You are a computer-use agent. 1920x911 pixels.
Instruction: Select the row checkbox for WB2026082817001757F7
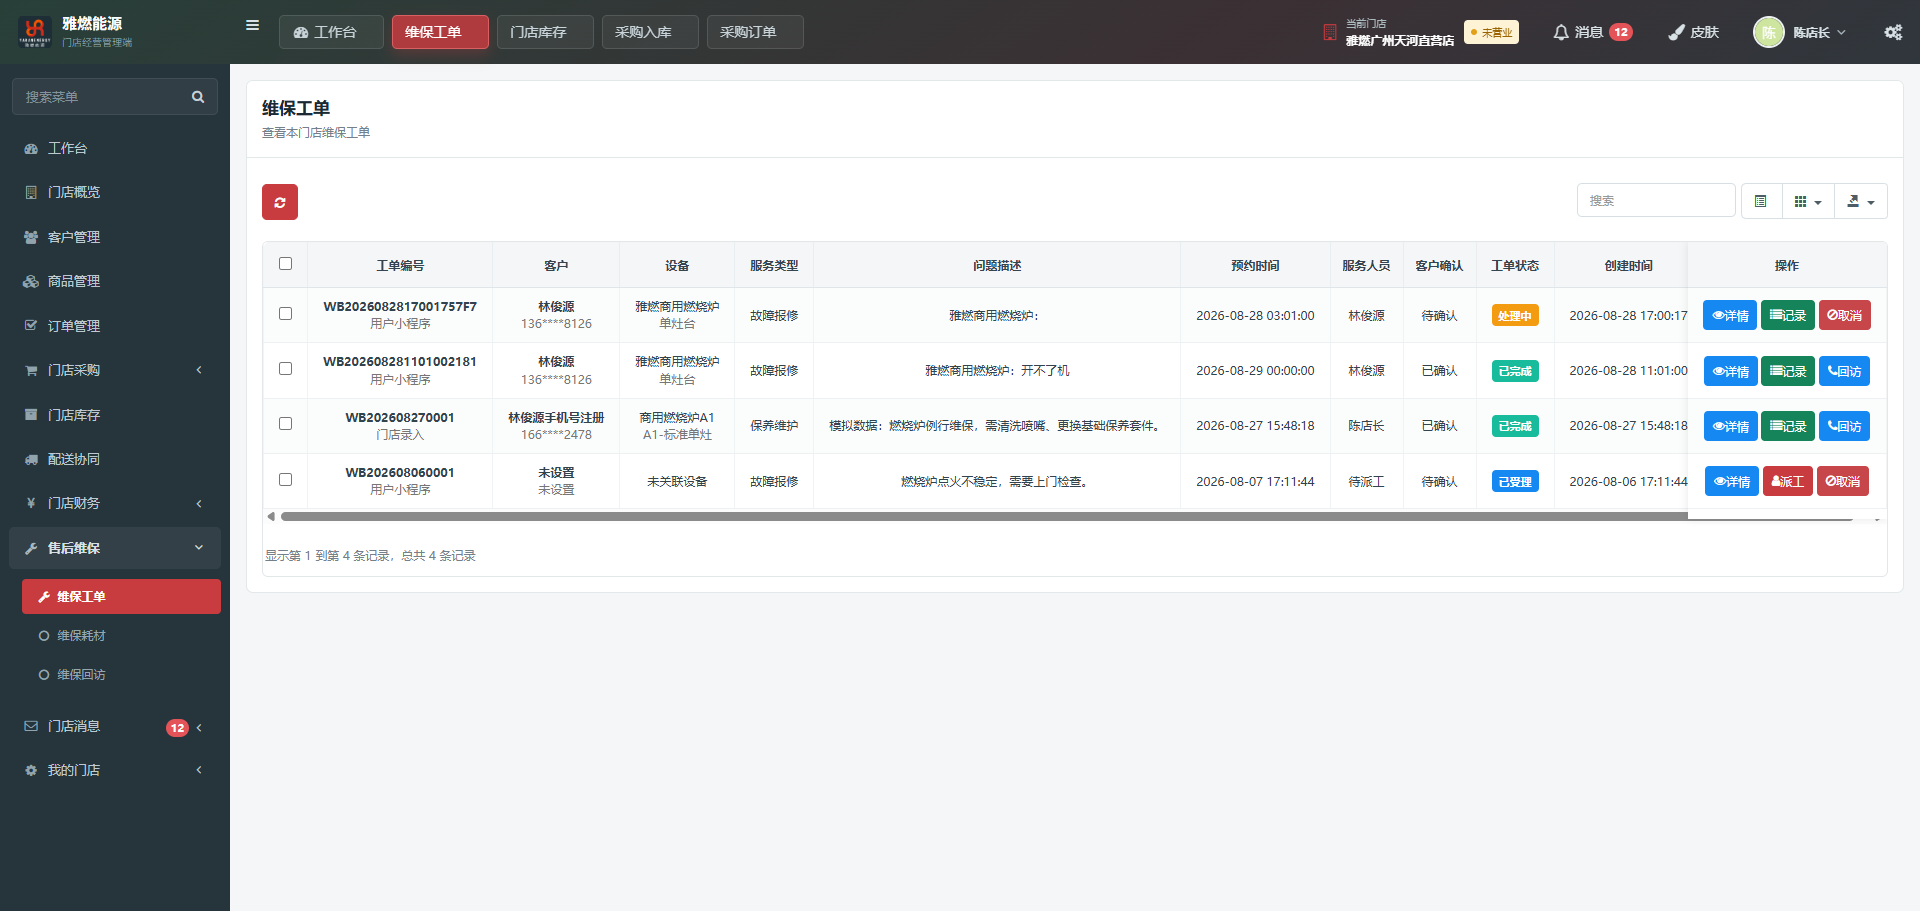(x=285, y=314)
